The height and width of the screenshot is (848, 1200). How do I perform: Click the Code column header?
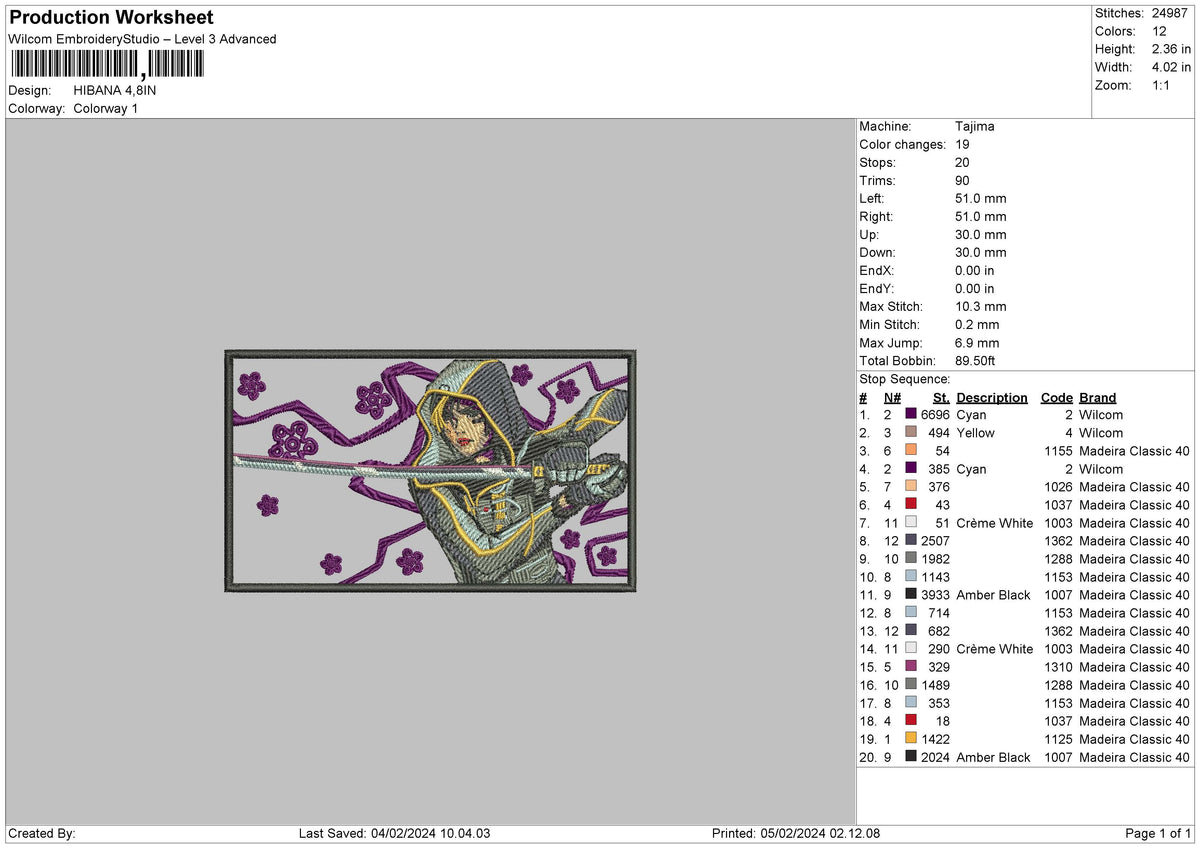[1055, 397]
